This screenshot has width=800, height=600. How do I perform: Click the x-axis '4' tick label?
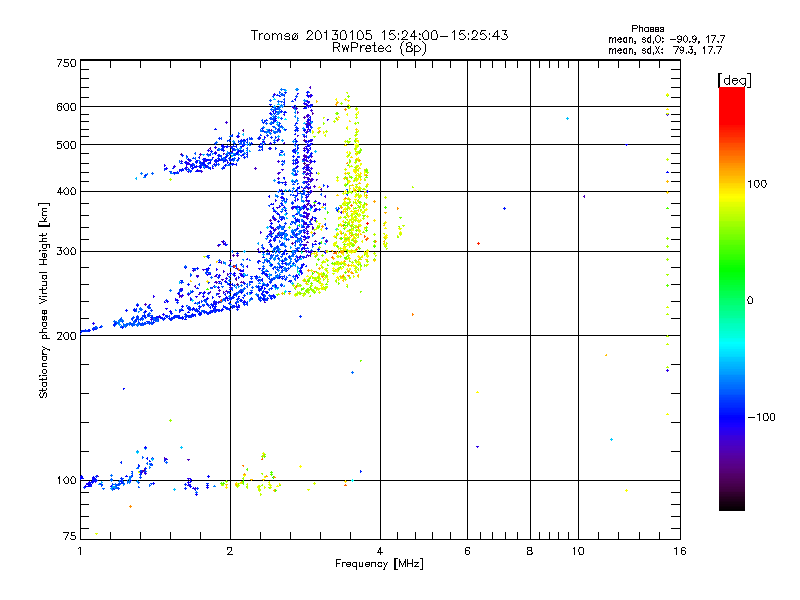[380, 551]
